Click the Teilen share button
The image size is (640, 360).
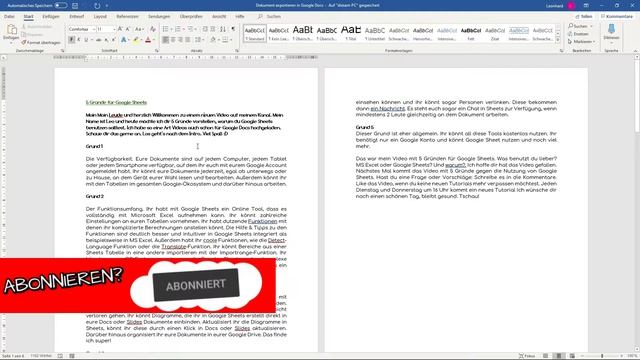point(584,16)
